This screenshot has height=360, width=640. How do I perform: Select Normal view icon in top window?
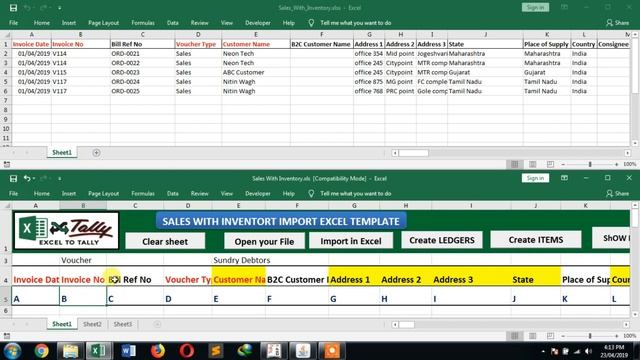[515, 164]
